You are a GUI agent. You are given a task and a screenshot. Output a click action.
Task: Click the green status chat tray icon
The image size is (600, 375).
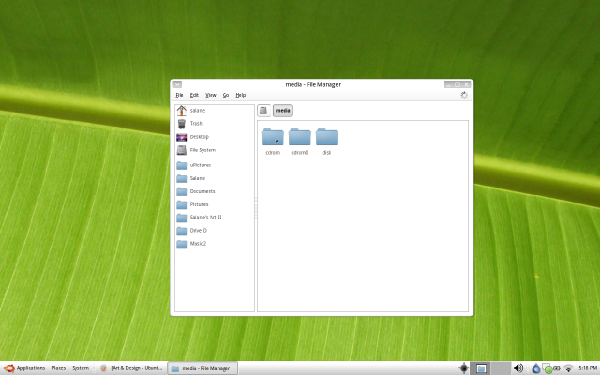pyautogui.click(x=548, y=368)
